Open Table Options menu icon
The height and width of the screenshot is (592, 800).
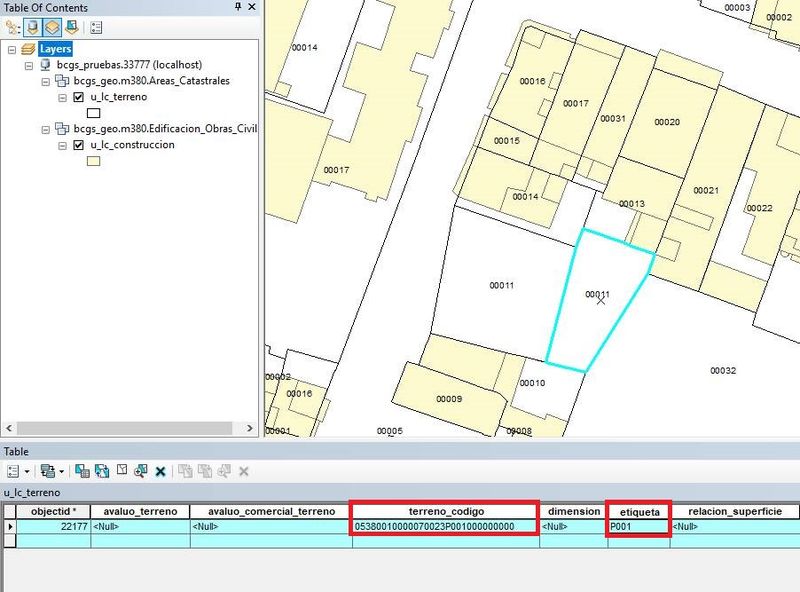(13, 471)
